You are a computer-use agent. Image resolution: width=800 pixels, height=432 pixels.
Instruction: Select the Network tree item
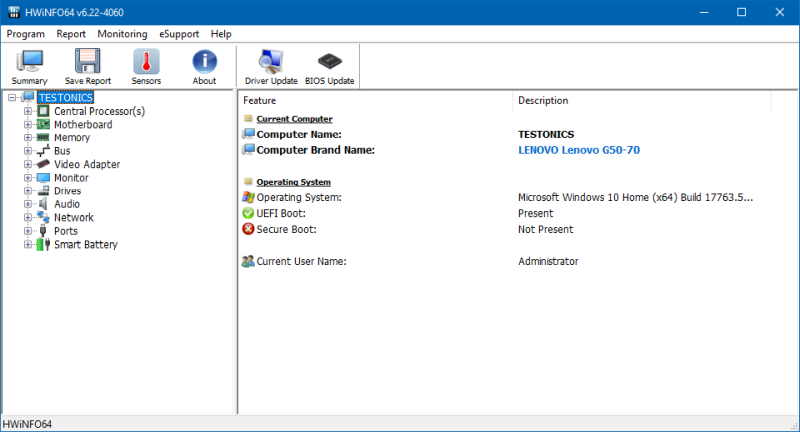(x=74, y=217)
